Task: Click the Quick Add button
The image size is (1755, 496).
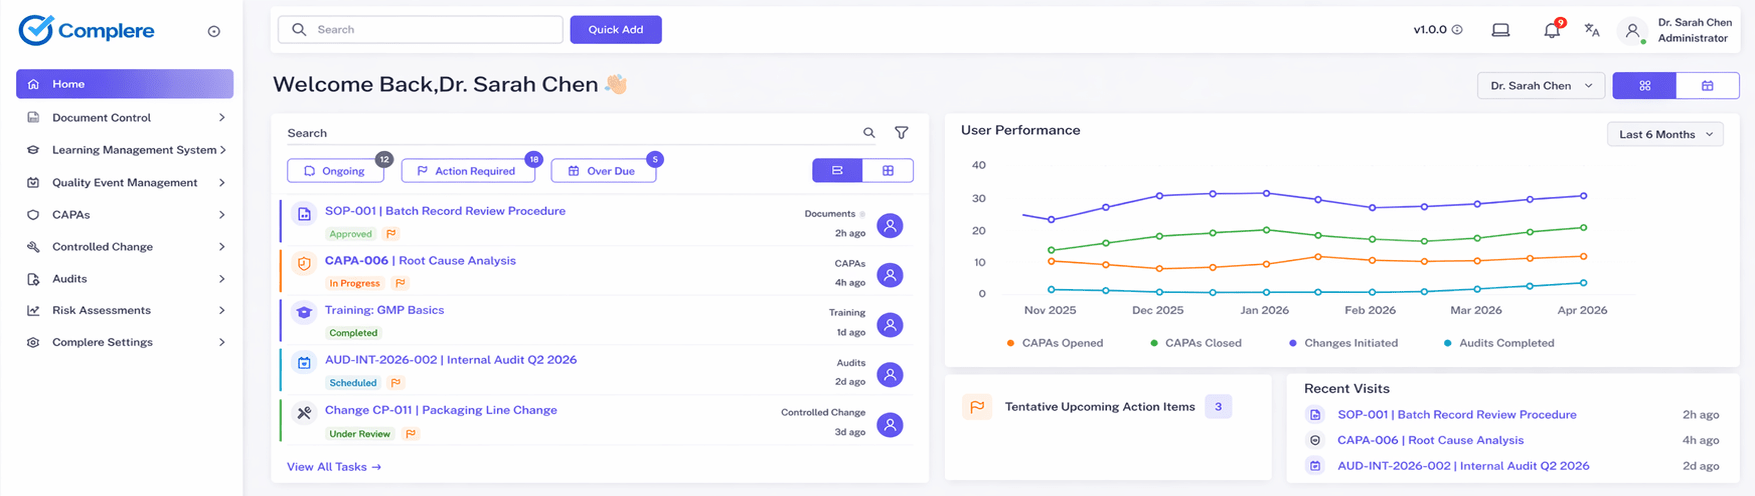Action: pos(616,30)
